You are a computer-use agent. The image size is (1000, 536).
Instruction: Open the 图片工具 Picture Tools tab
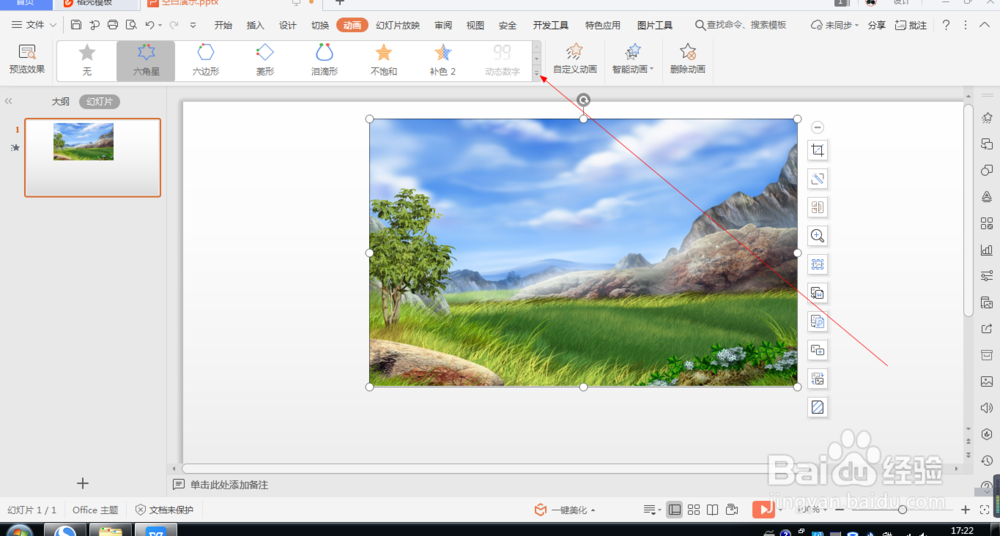pyautogui.click(x=654, y=26)
